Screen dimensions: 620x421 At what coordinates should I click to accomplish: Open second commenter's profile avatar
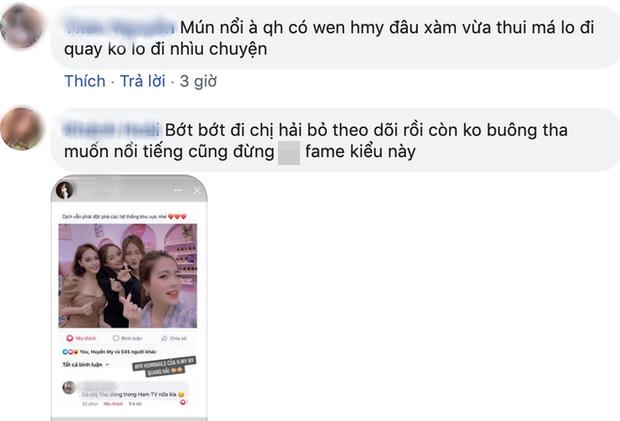21,128
